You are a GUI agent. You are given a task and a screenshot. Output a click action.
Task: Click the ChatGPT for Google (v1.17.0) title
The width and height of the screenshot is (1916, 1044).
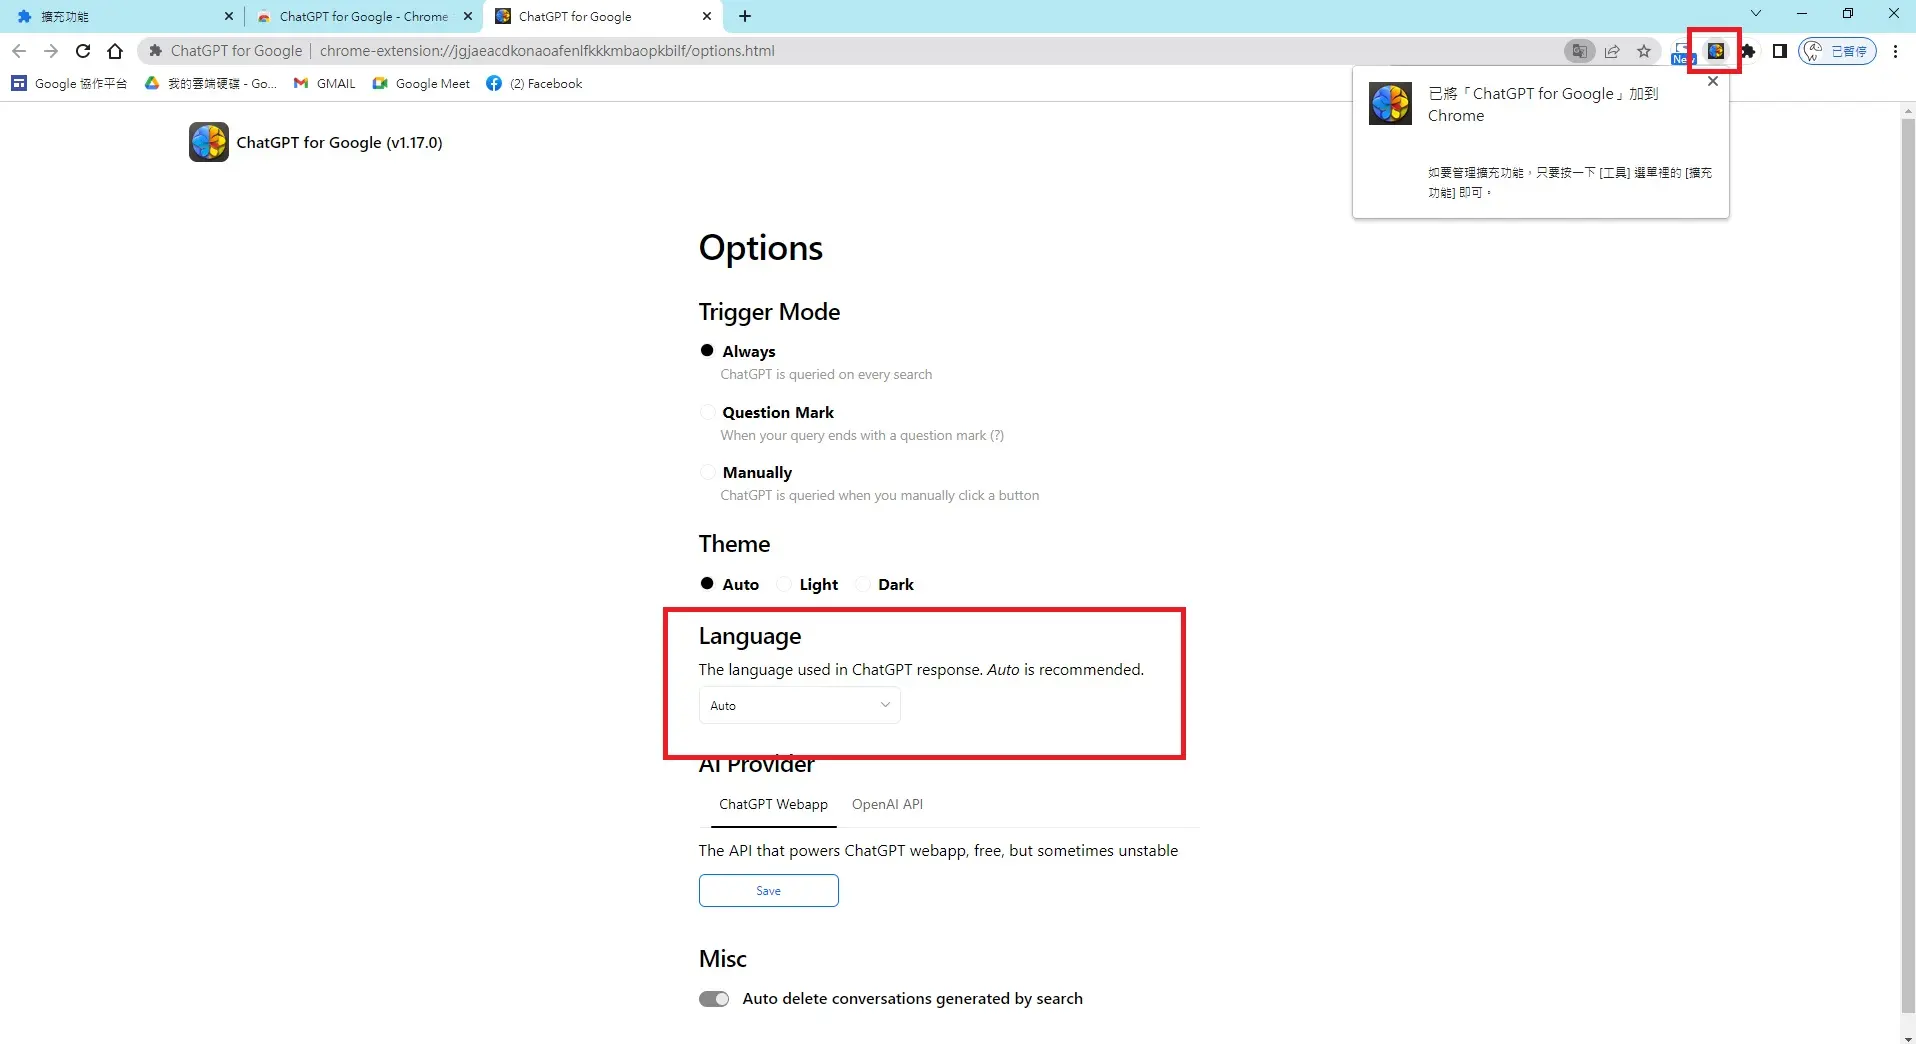(339, 142)
